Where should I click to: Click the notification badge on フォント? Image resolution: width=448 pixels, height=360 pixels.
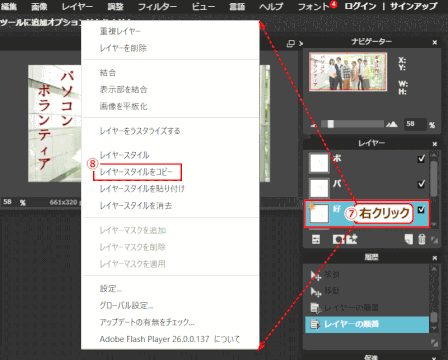click(x=334, y=4)
